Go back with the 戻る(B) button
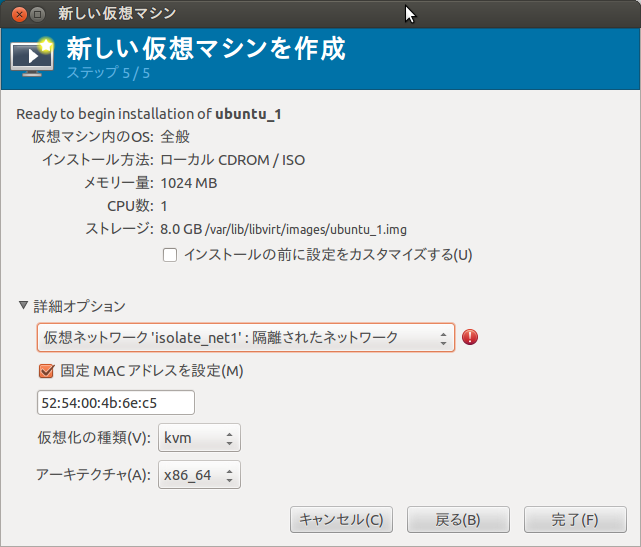The image size is (641, 547). 458,519
